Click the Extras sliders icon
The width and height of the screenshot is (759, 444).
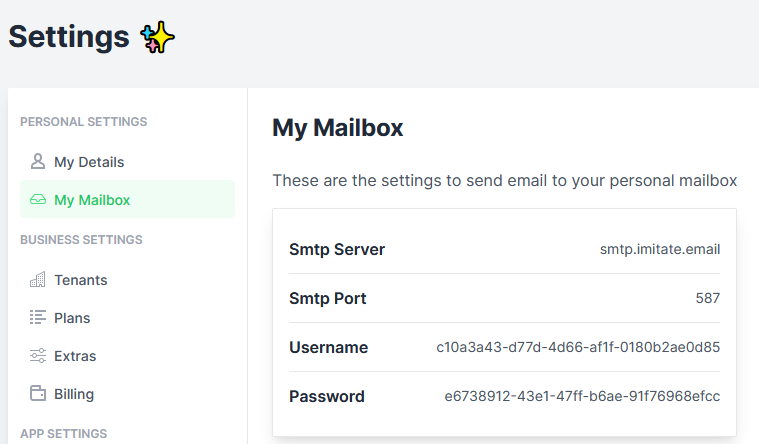[x=38, y=355]
